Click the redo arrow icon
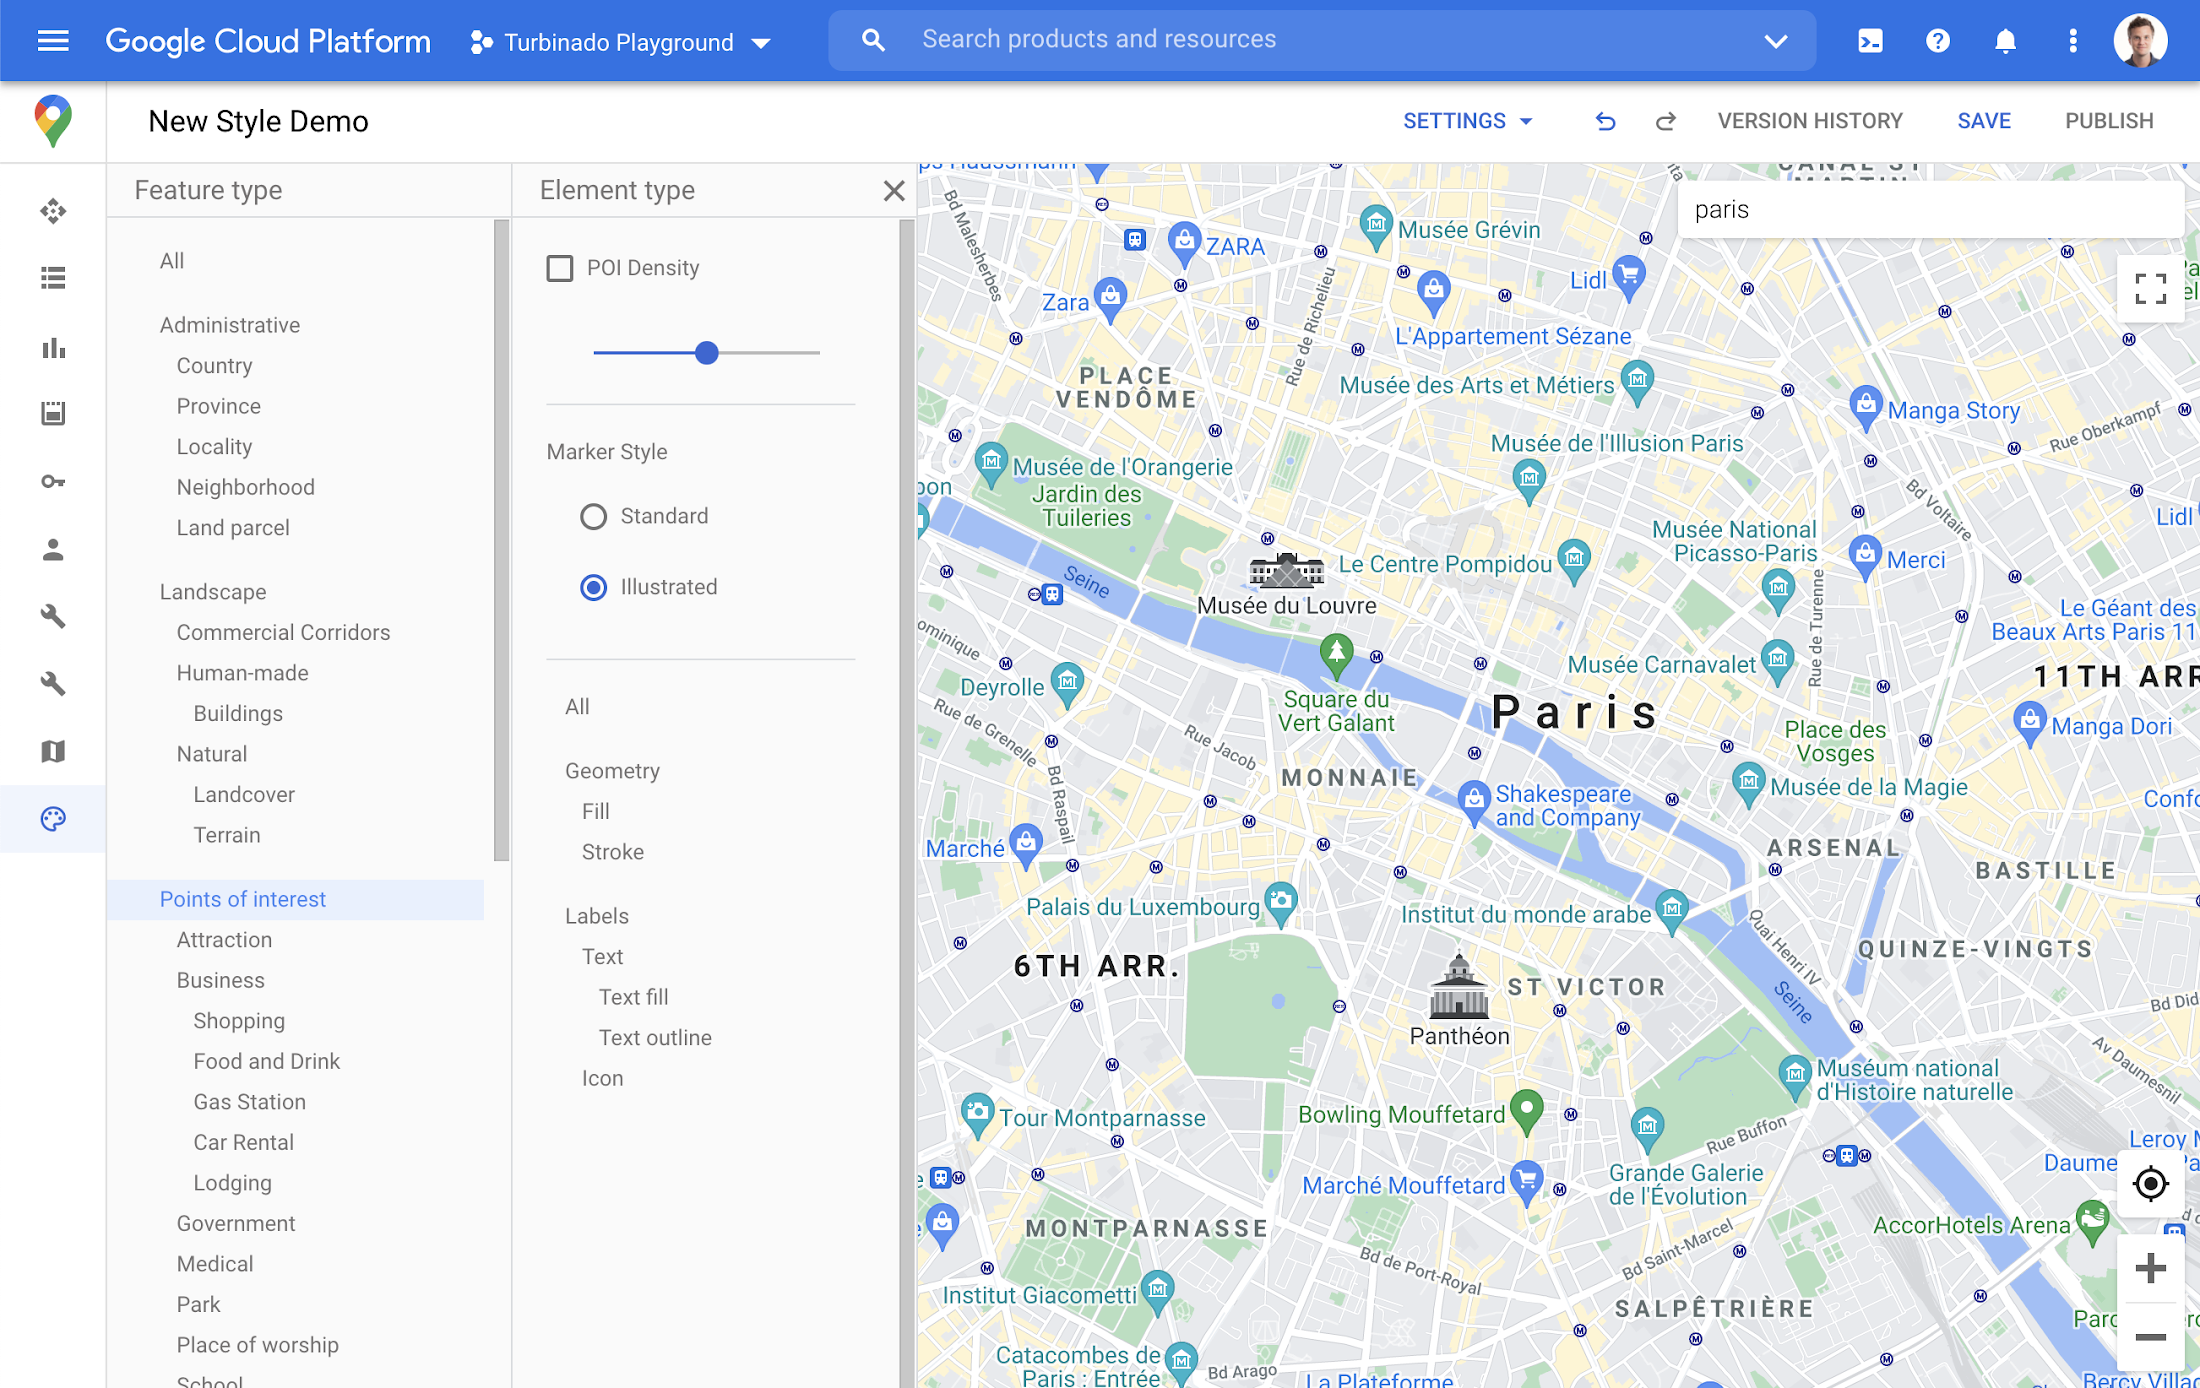Viewport: 2200px width, 1388px height. 1663,120
